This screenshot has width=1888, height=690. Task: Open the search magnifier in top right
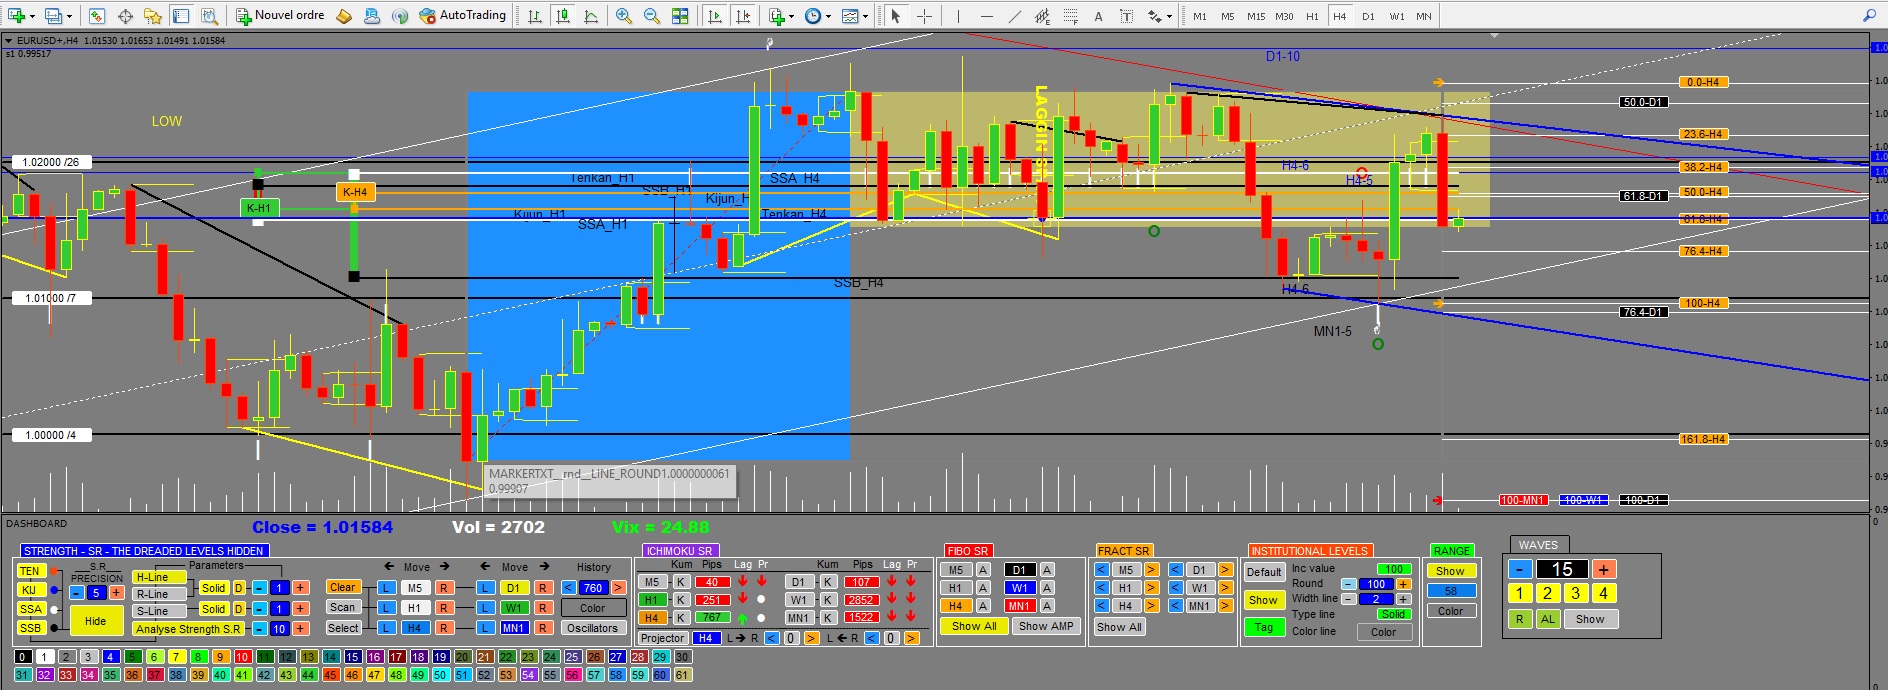[1868, 16]
